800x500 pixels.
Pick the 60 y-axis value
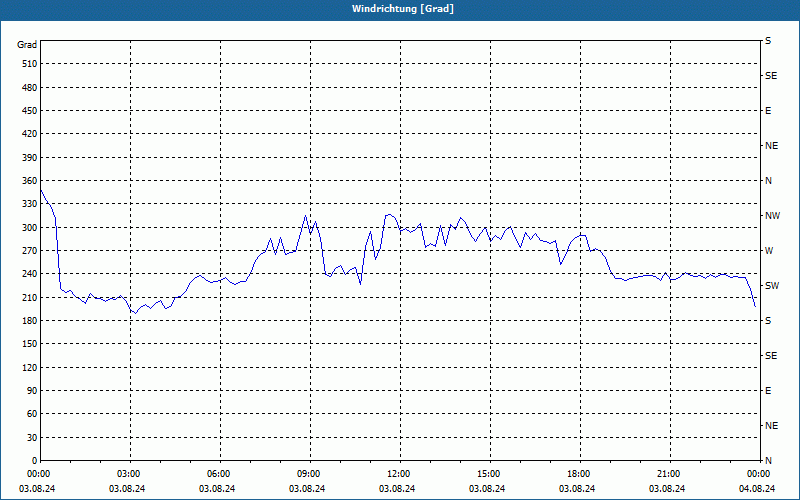tap(32, 414)
